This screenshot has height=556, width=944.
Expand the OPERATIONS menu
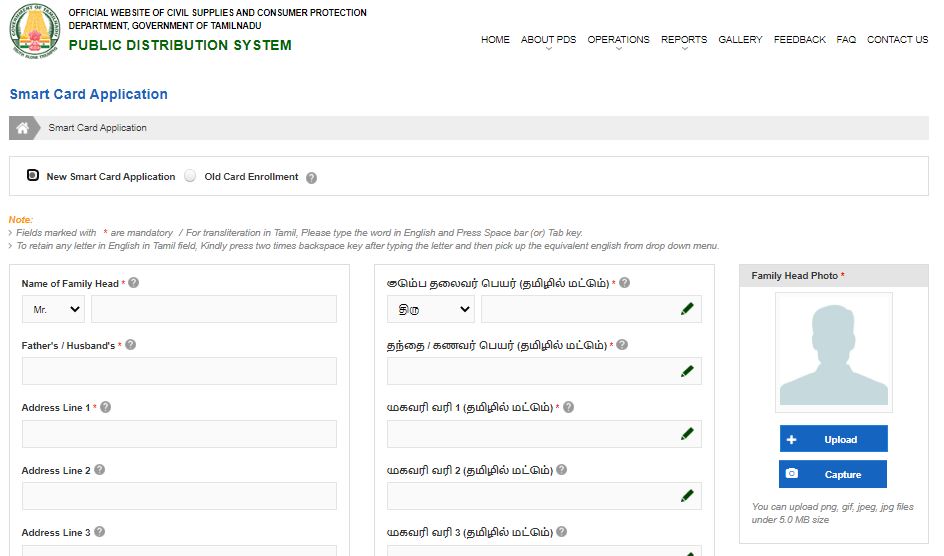tap(618, 40)
